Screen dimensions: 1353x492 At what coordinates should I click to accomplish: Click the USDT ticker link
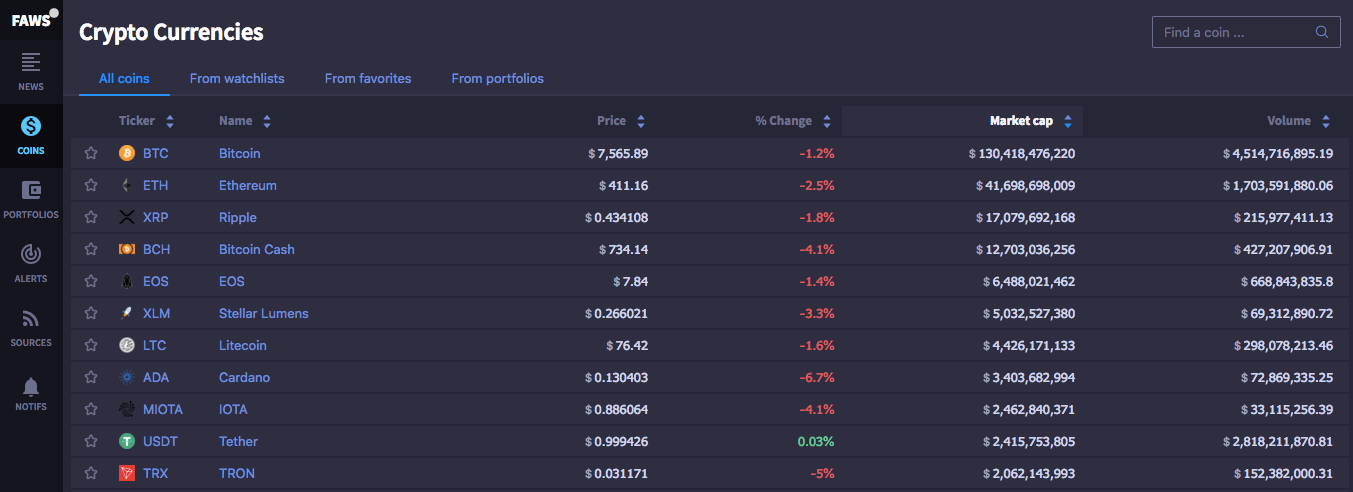tap(159, 441)
